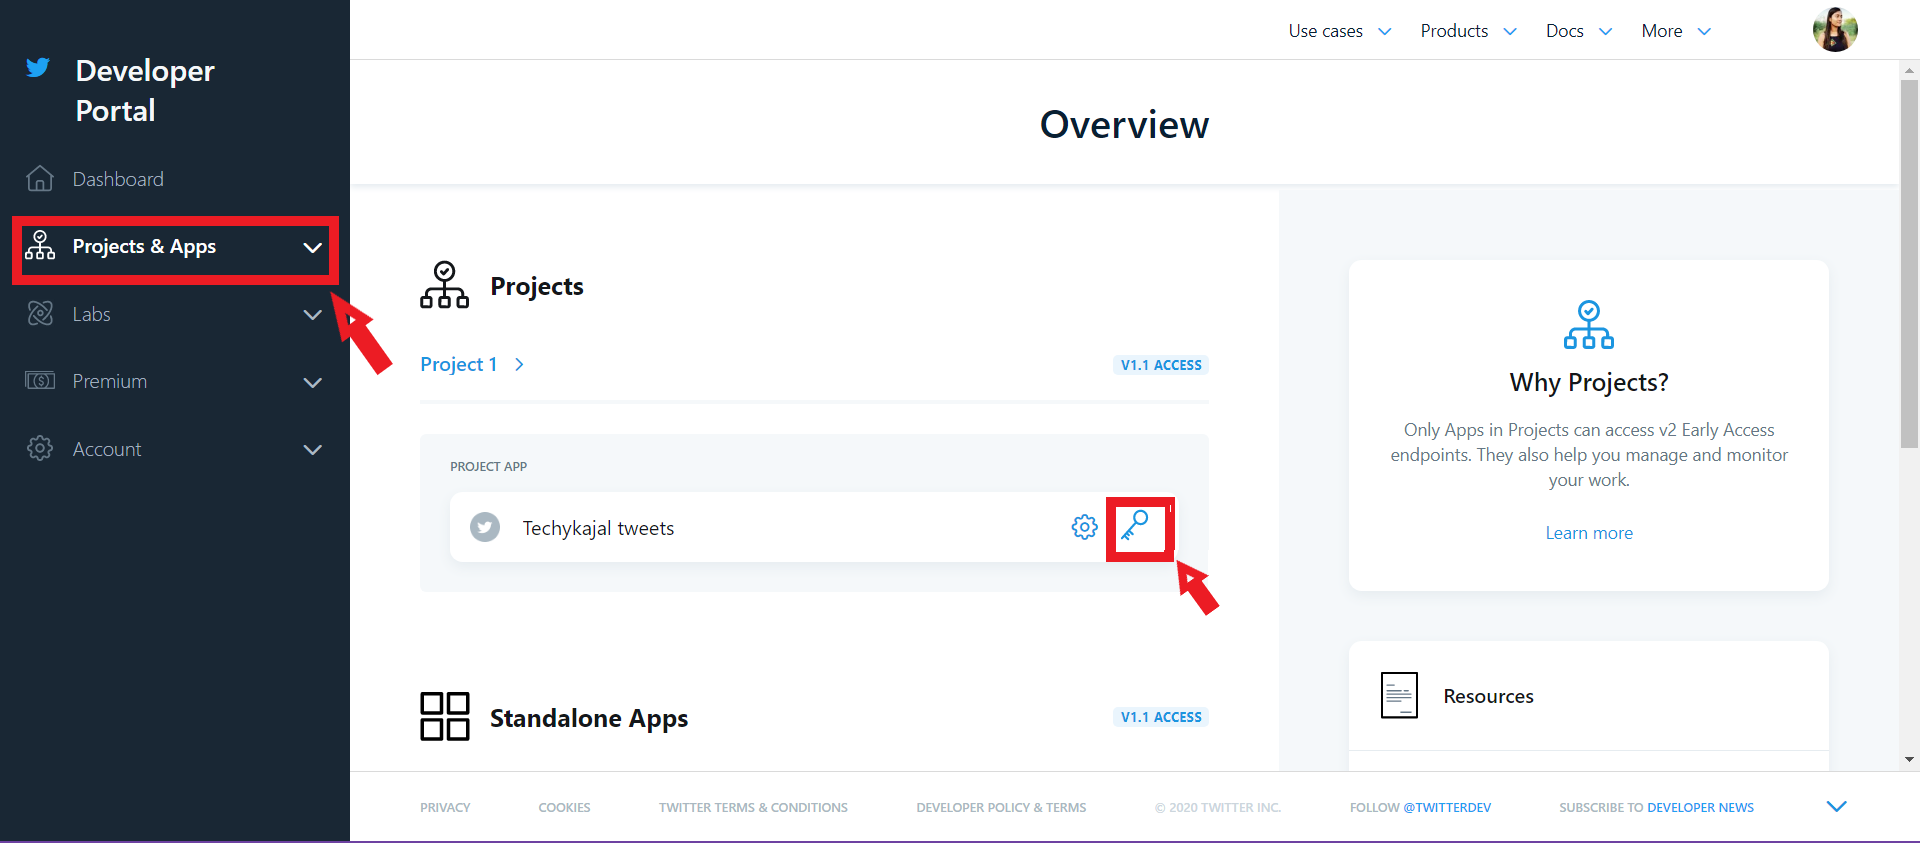Open keys and tokens key icon
The height and width of the screenshot is (843, 1920).
click(x=1135, y=526)
